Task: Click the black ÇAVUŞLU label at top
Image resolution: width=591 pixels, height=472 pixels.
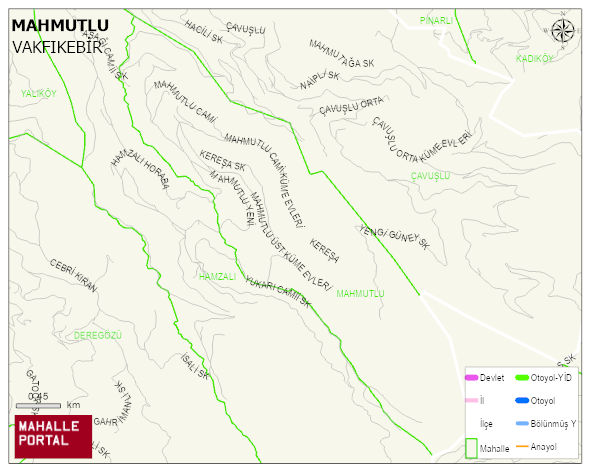Action: (246, 28)
